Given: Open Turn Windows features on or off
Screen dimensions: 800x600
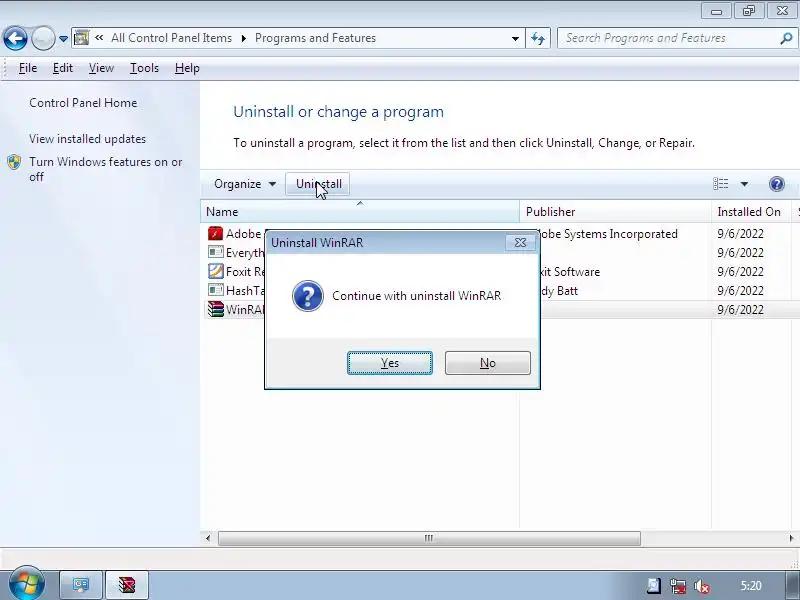Looking at the screenshot, I should tap(106, 169).
